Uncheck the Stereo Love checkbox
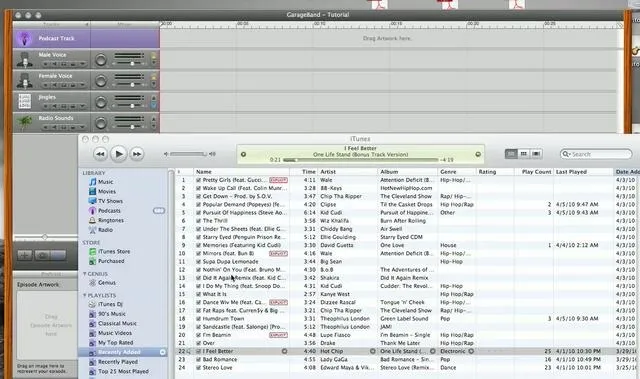This screenshot has width=640, height=379. click(x=198, y=368)
